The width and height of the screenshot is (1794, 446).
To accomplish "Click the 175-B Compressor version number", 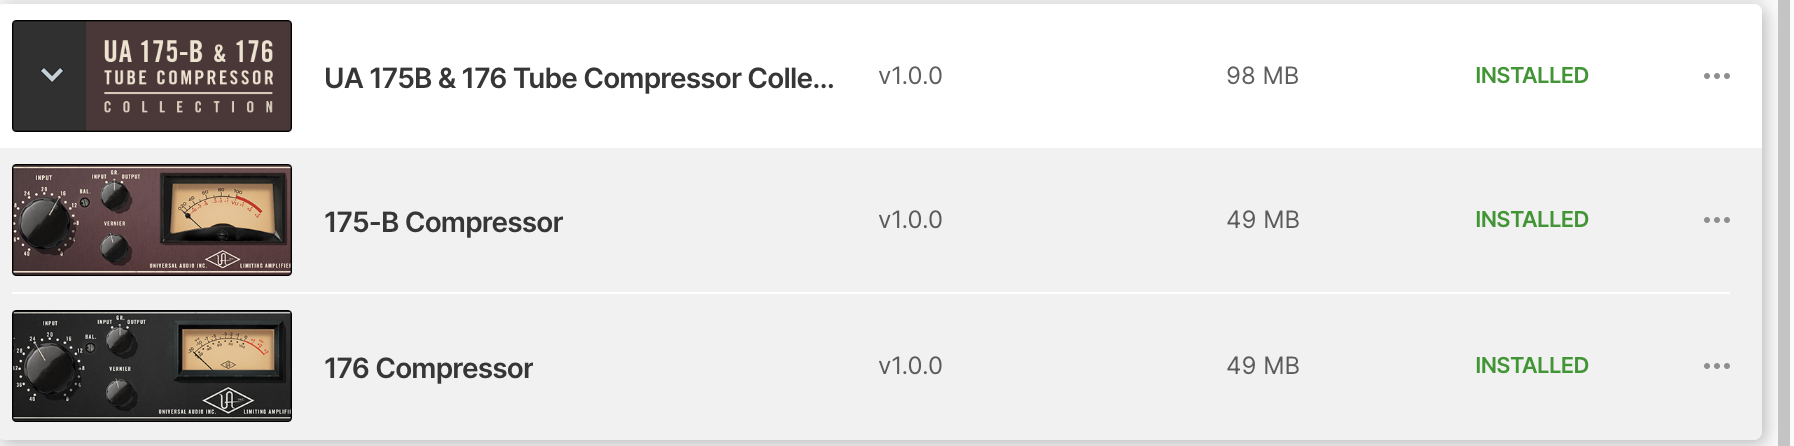I will [x=910, y=220].
